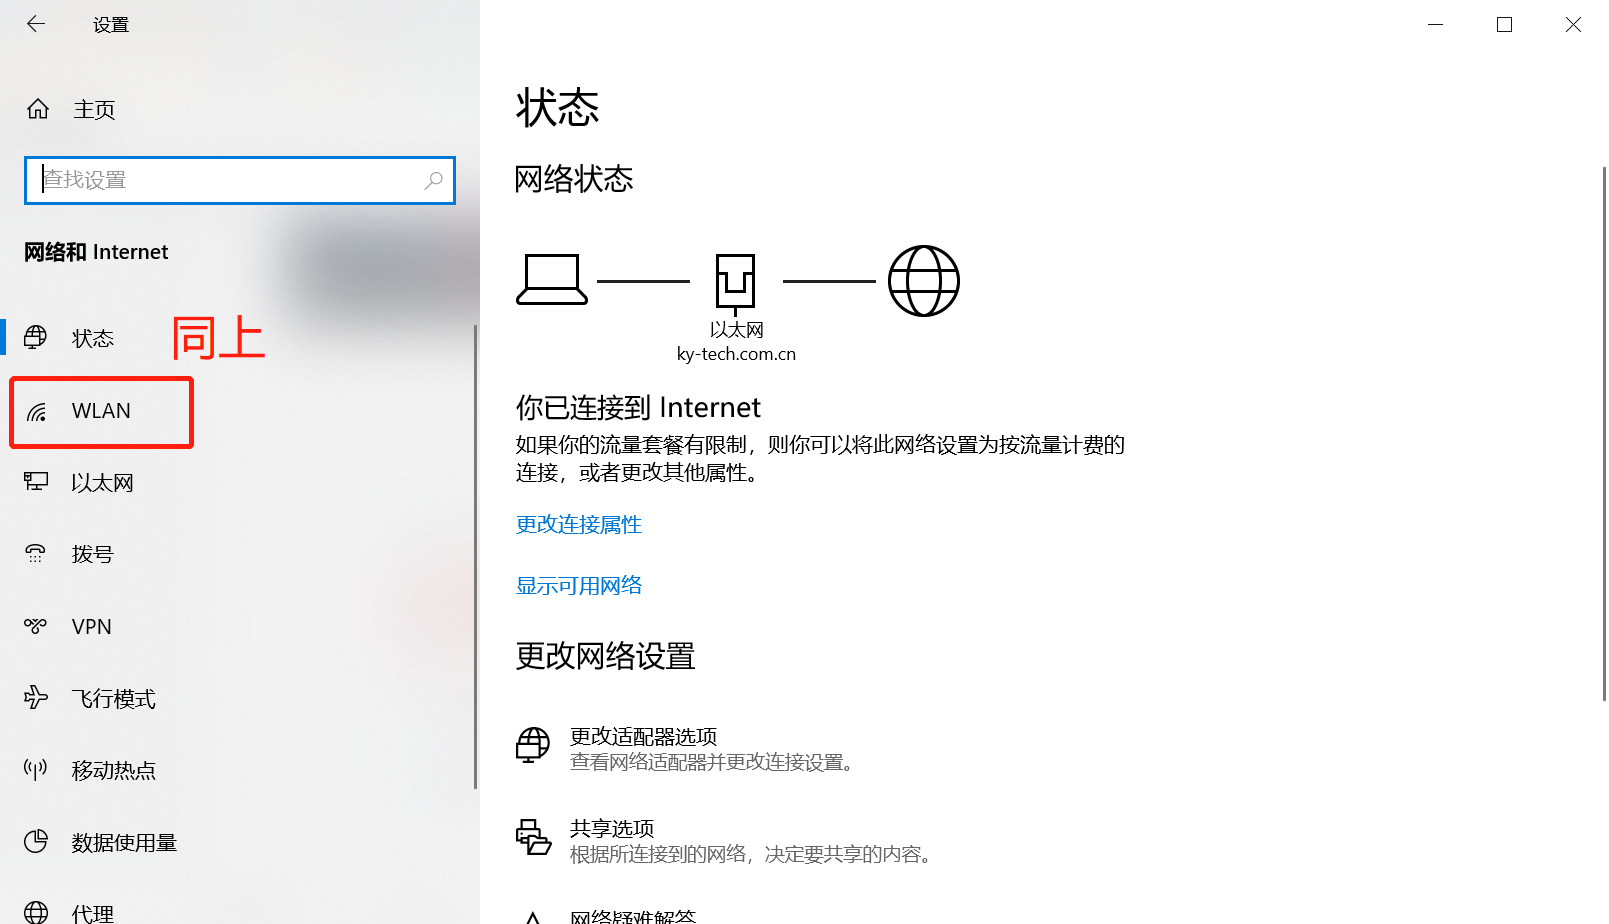Click the 拨号 dial-up icon

(x=36, y=554)
